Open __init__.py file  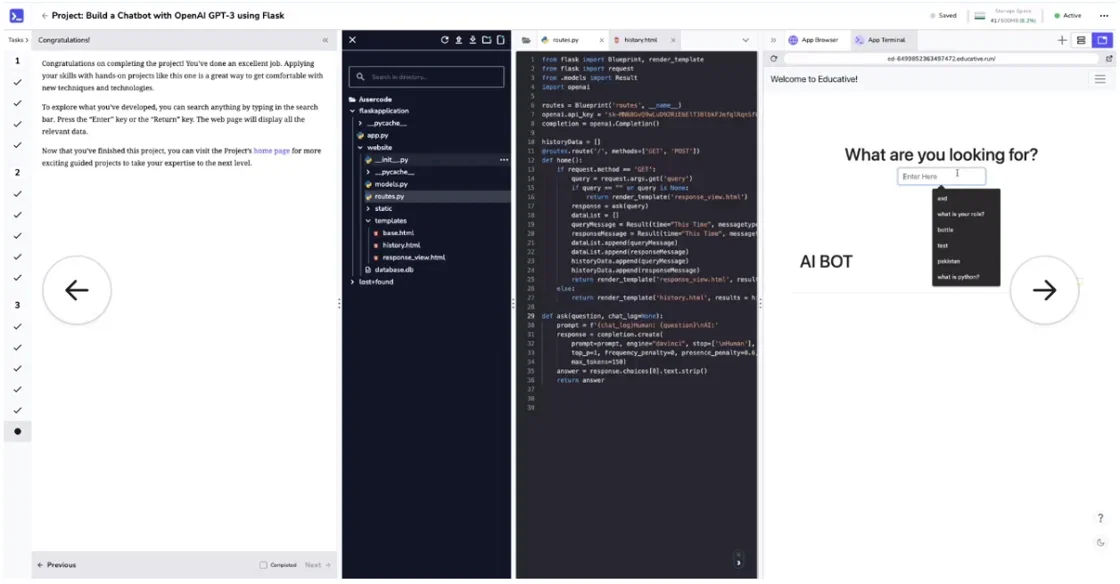point(391,160)
